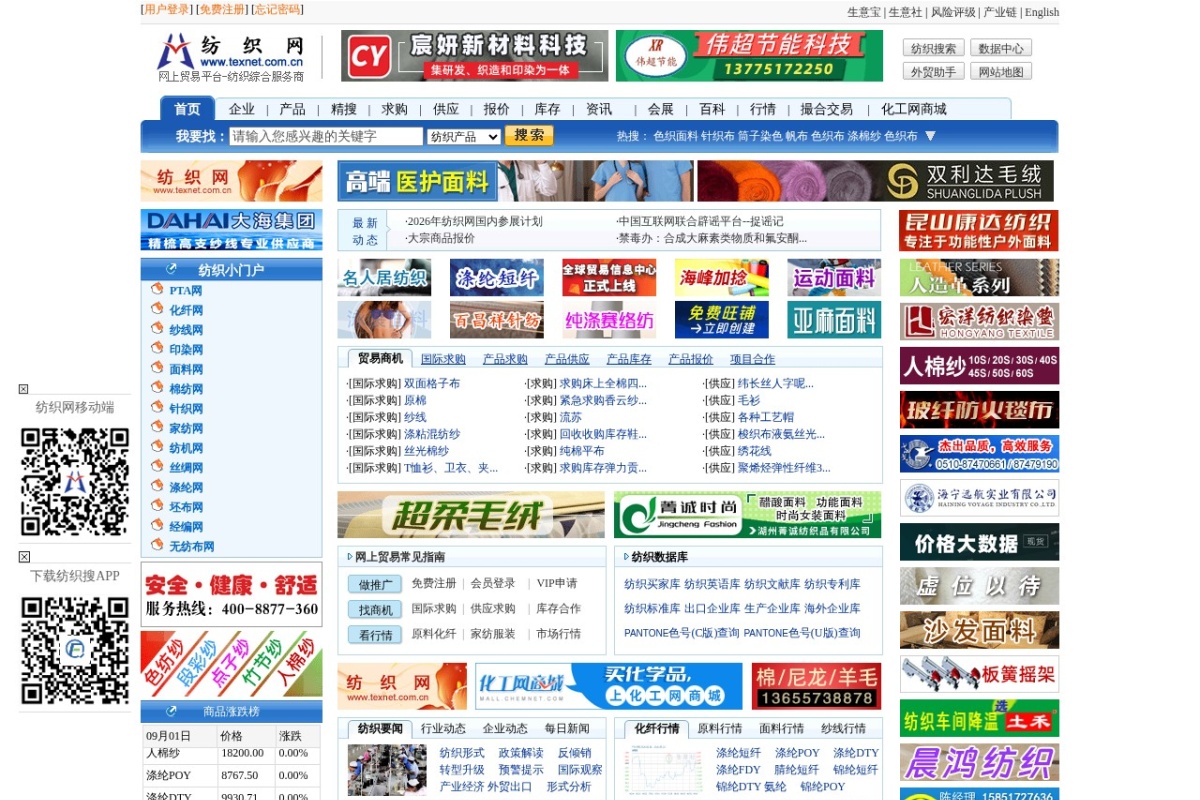Click the 伟超节能科技 banner ad
Screen dimensions: 1200x800
749,56
